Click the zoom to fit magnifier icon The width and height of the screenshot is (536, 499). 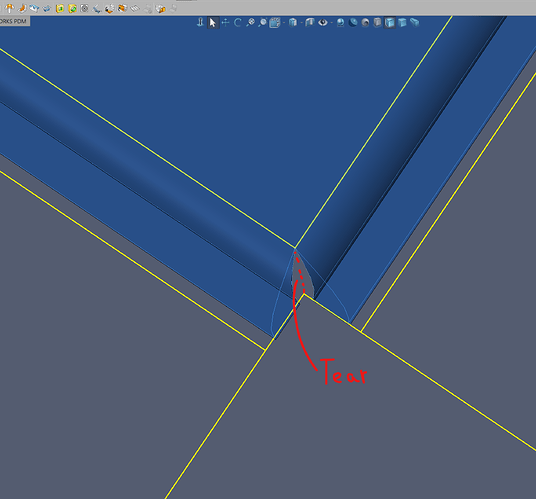(251, 23)
